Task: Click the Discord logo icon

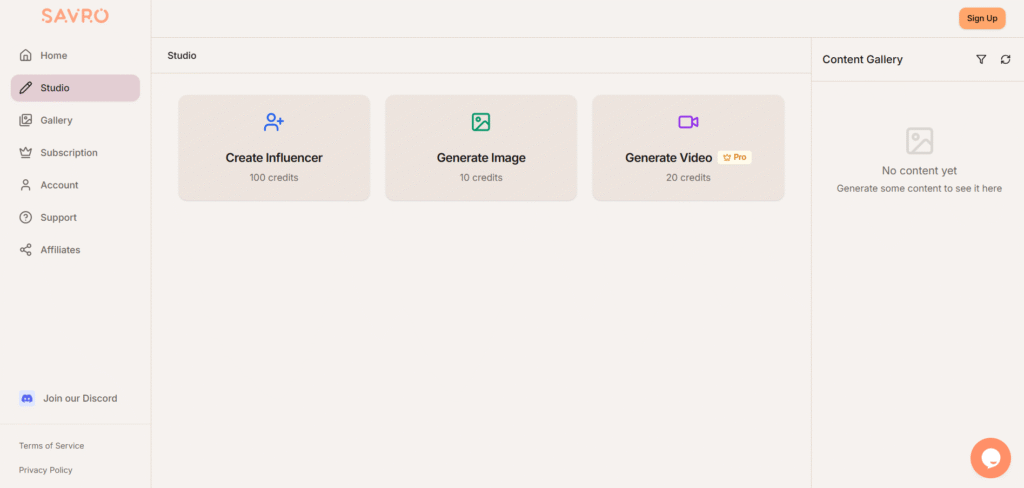Action: pyautogui.click(x=27, y=398)
